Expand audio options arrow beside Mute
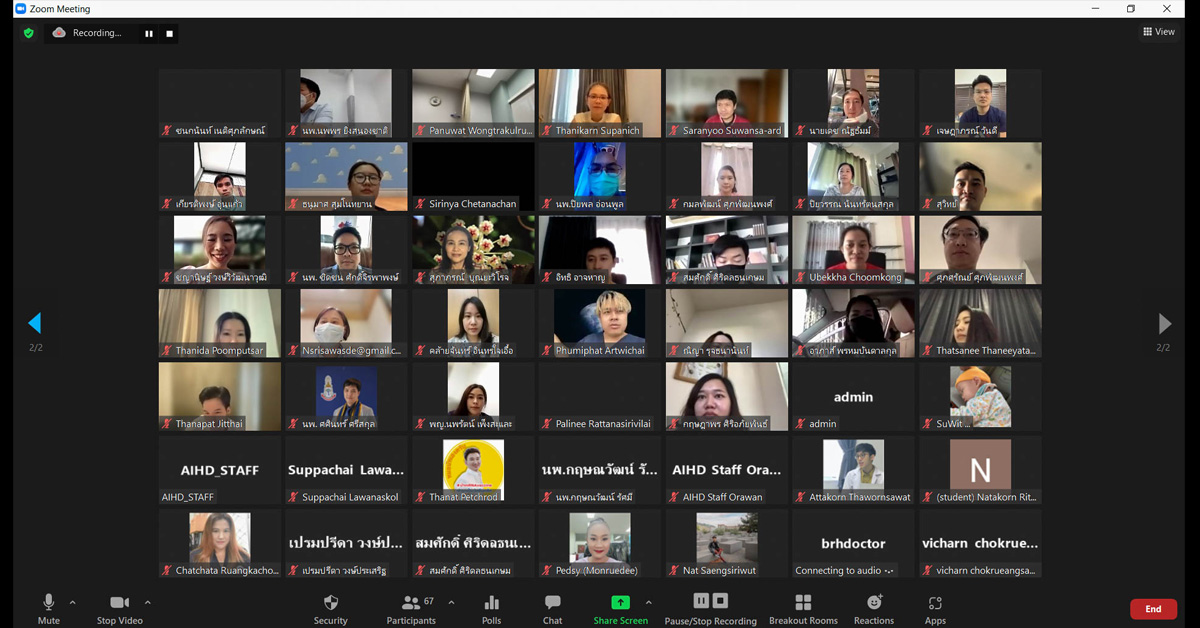1200x628 pixels. (x=72, y=602)
